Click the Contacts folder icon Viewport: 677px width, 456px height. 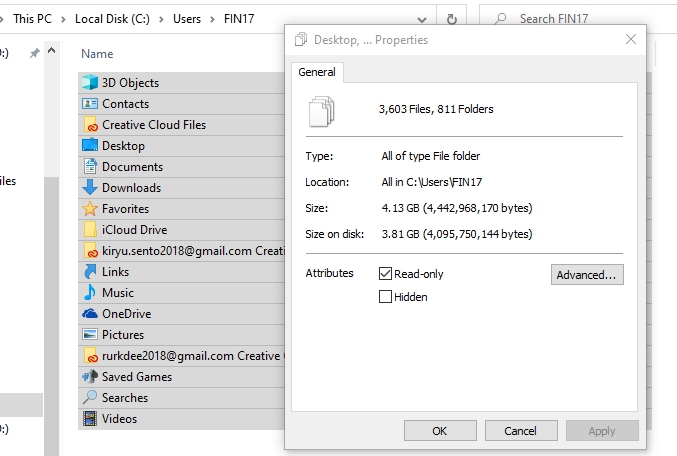pyautogui.click(x=90, y=104)
